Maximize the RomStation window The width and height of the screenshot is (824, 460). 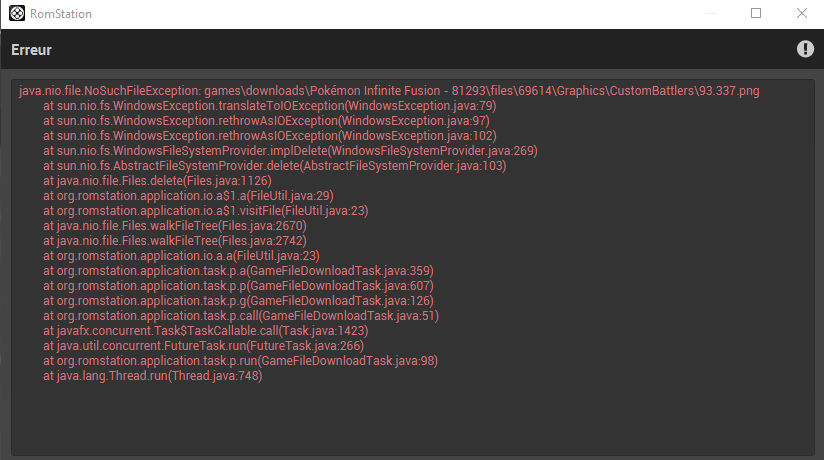[756, 14]
